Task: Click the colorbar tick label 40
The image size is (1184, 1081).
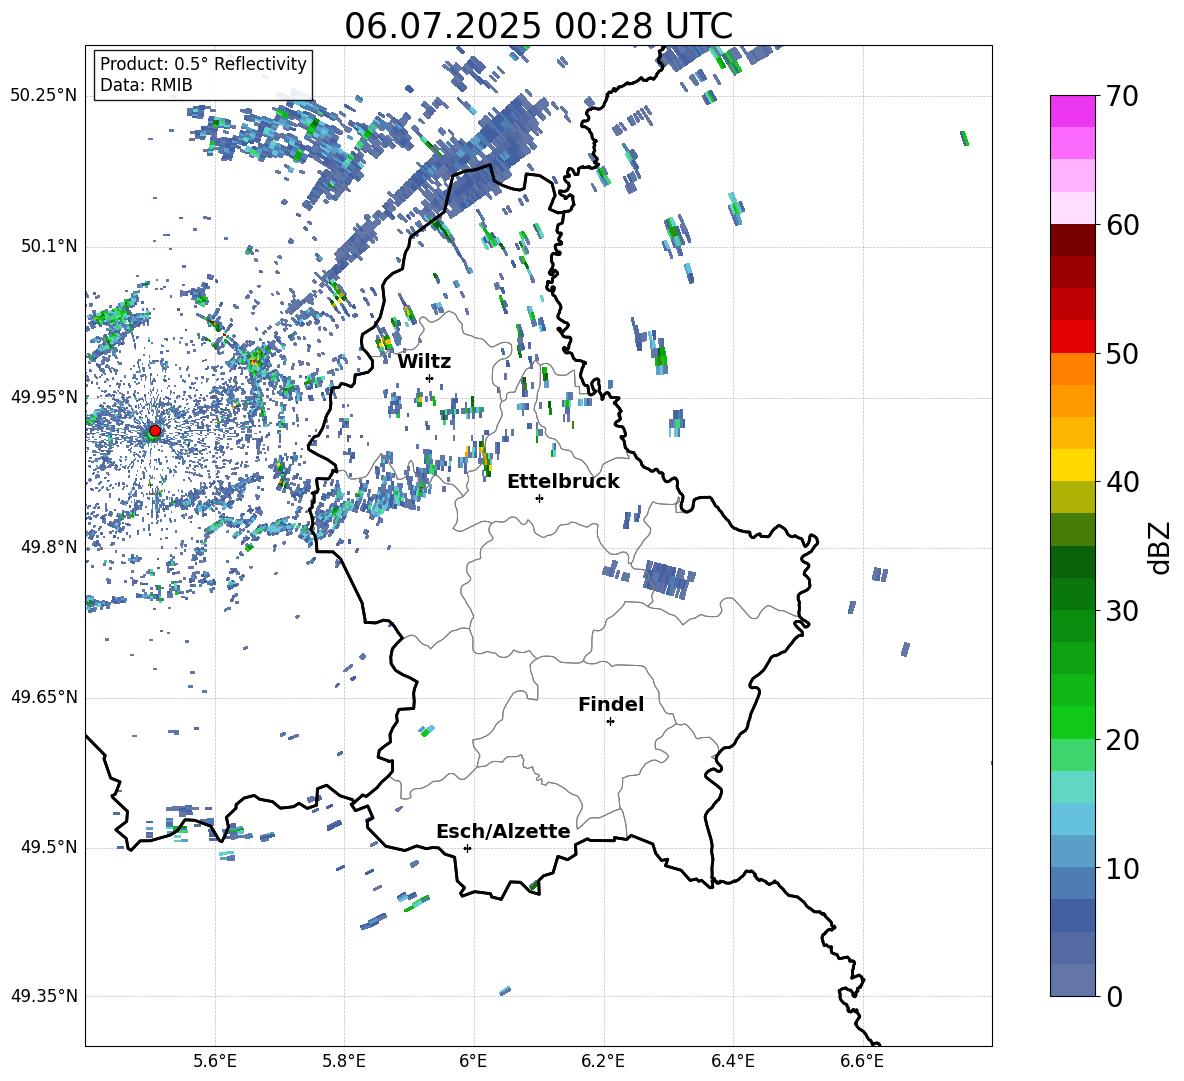Action: (x=1122, y=482)
